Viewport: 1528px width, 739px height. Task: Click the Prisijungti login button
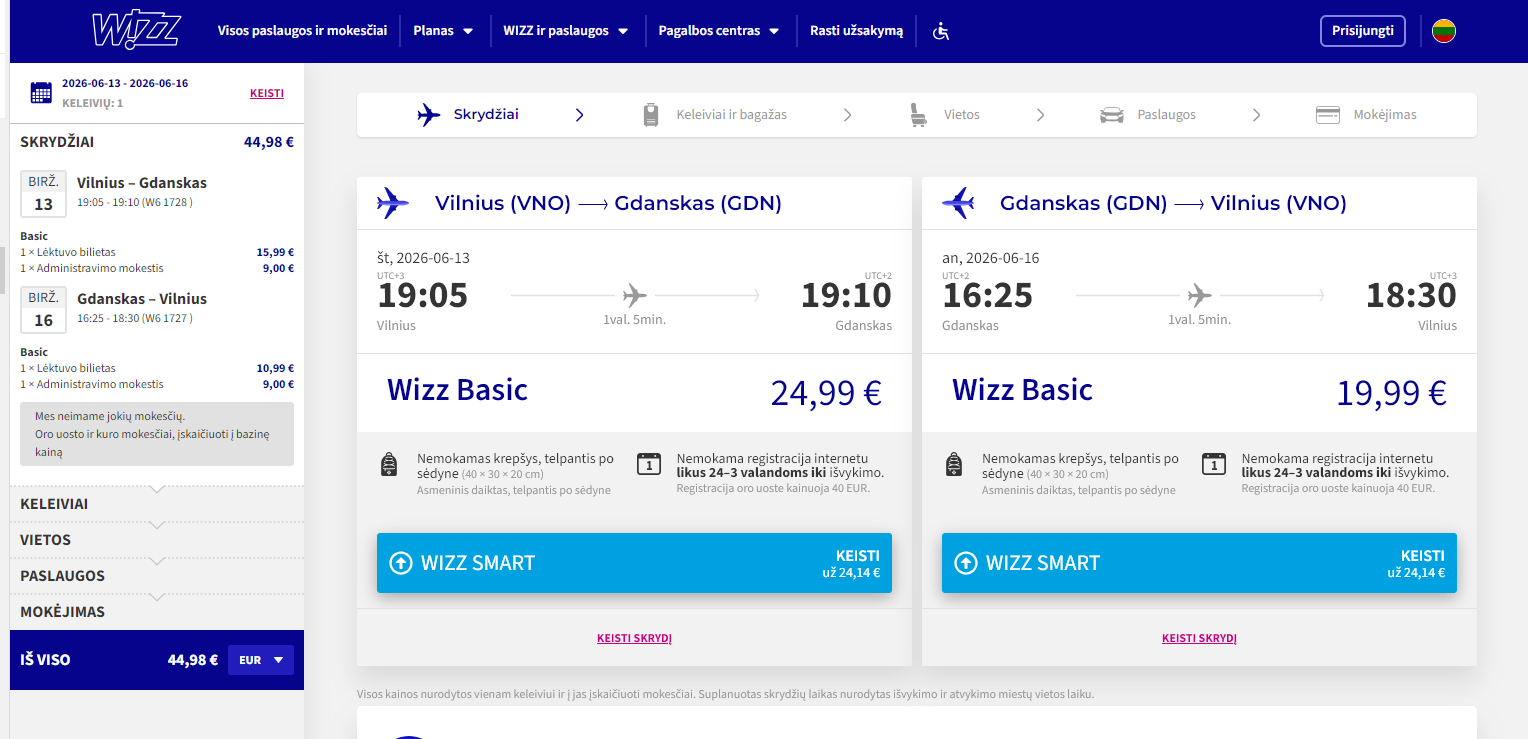[x=1362, y=31]
